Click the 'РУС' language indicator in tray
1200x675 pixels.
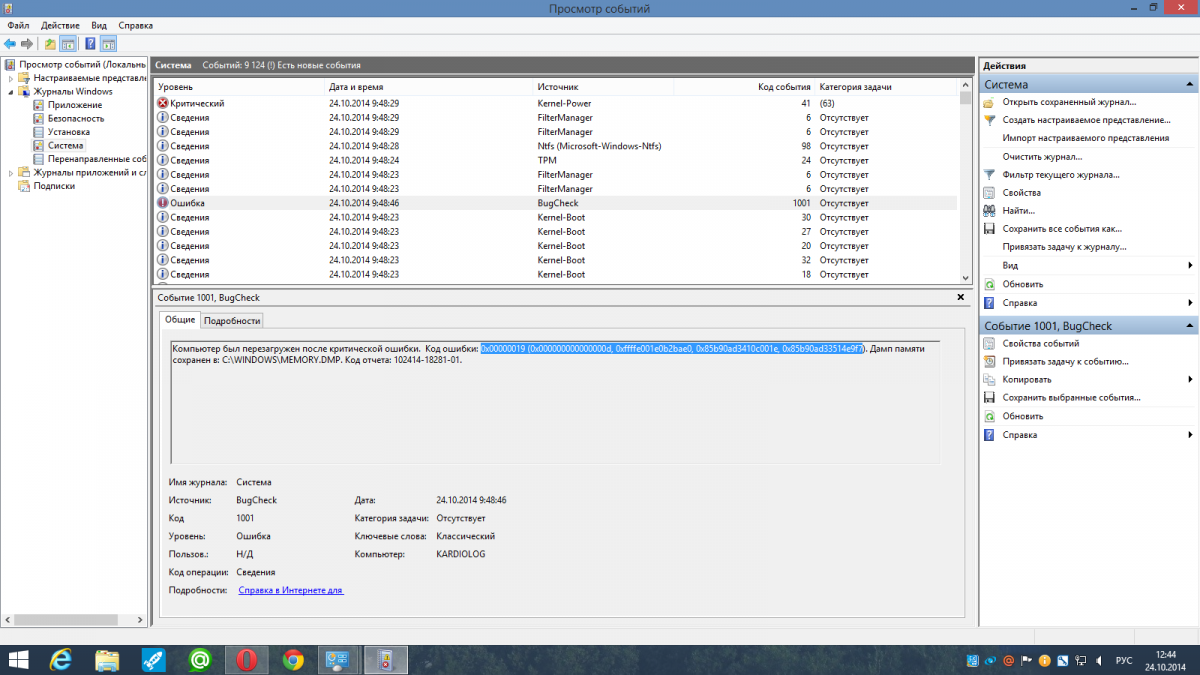[x=1124, y=660]
